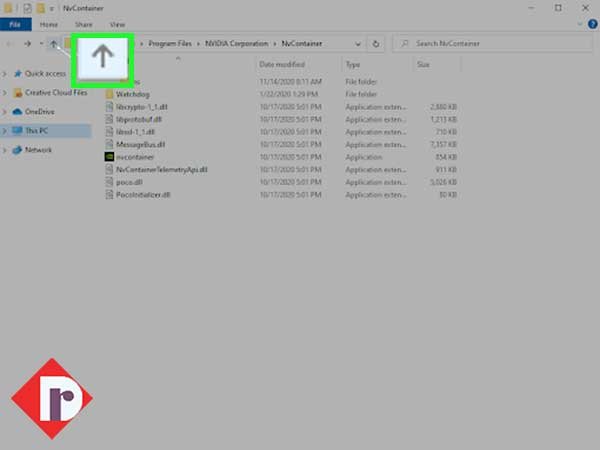The image size is (600, 450).
Task: Select the nvcontainer application name
Action: 135,157
